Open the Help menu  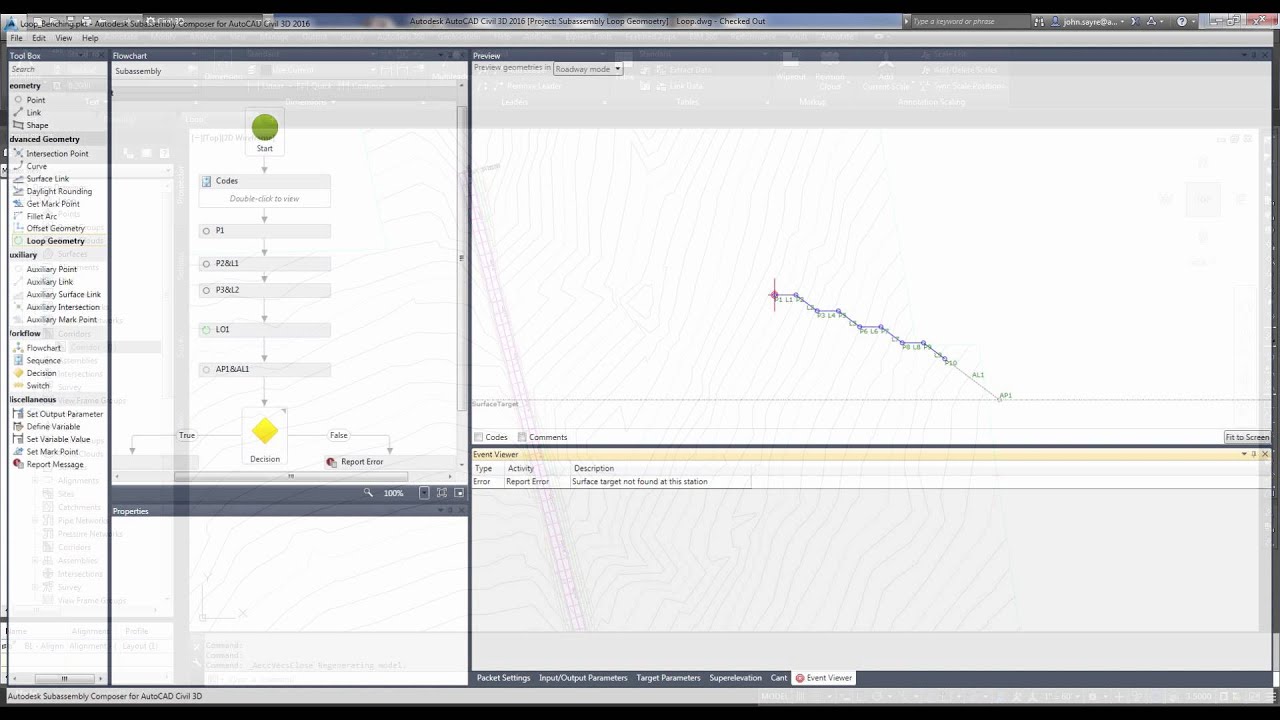[90, 38]
